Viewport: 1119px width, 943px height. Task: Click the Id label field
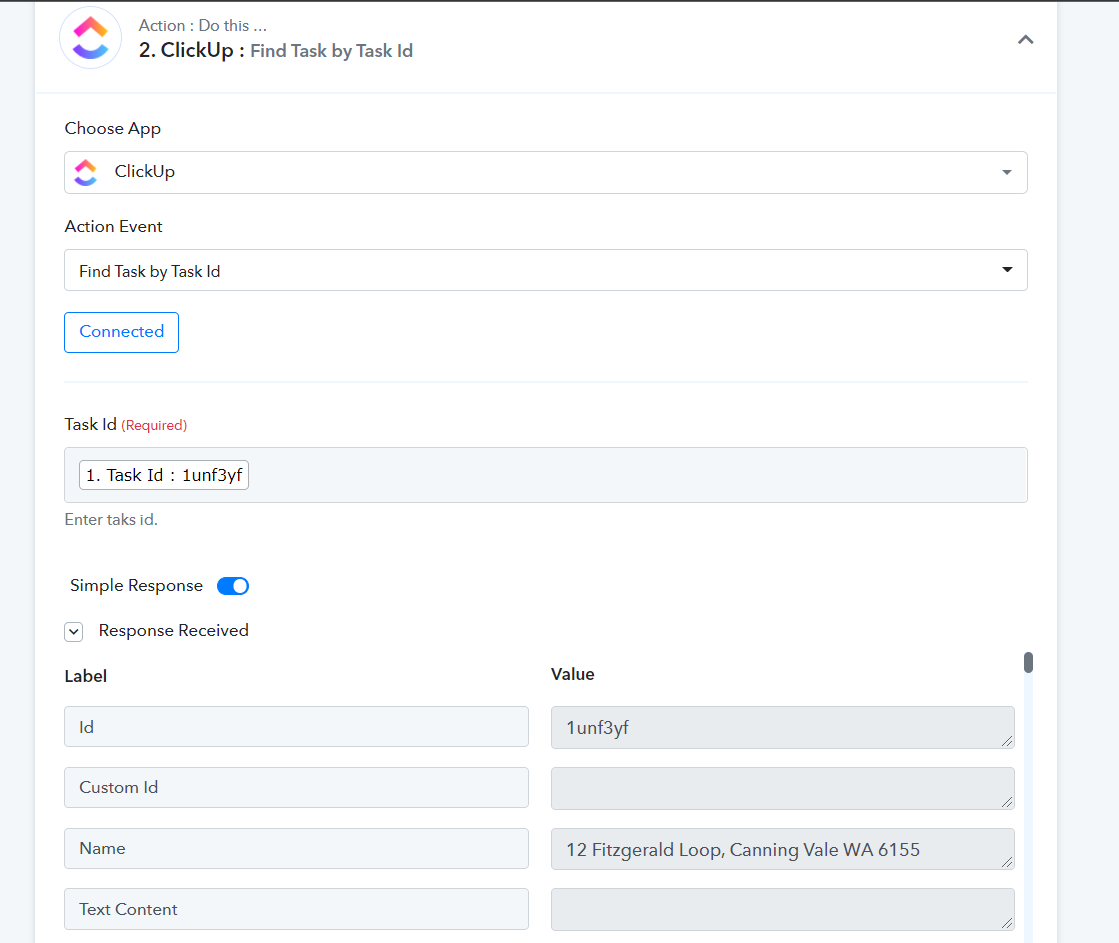(296, 727)
